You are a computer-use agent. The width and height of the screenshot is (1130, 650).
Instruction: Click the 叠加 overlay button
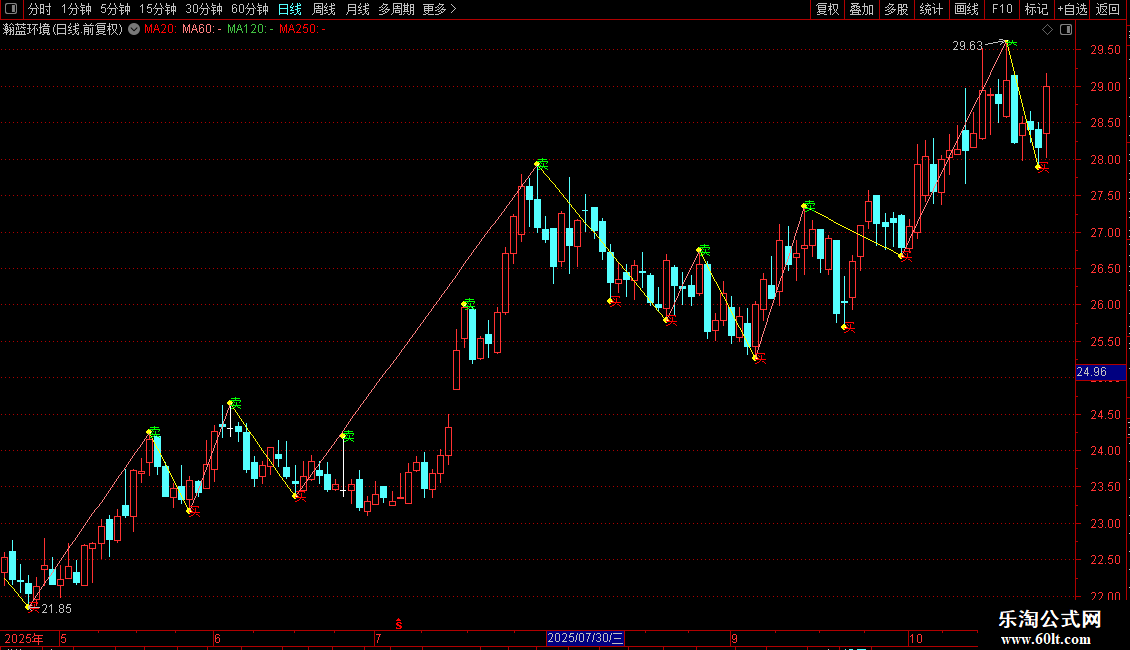pyautogui.click(x=861, y=9)
